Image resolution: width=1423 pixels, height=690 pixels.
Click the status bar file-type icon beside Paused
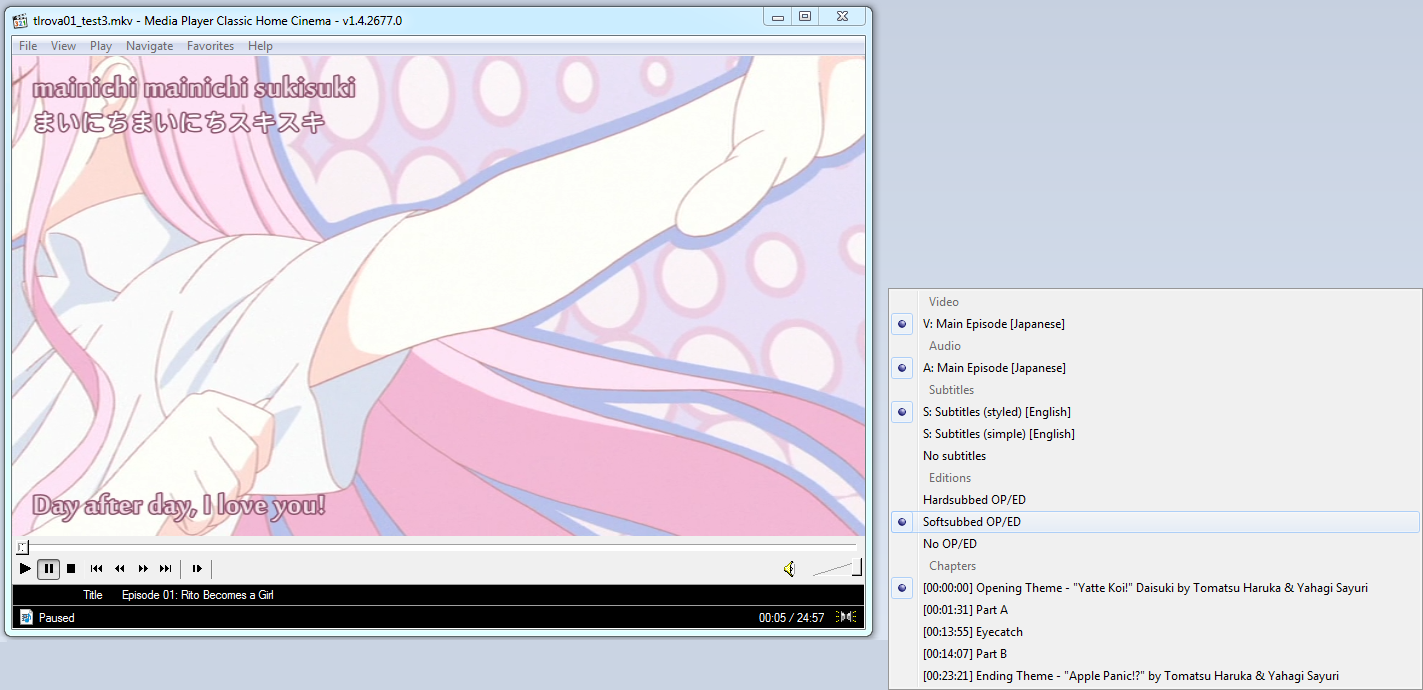[26, 617]
